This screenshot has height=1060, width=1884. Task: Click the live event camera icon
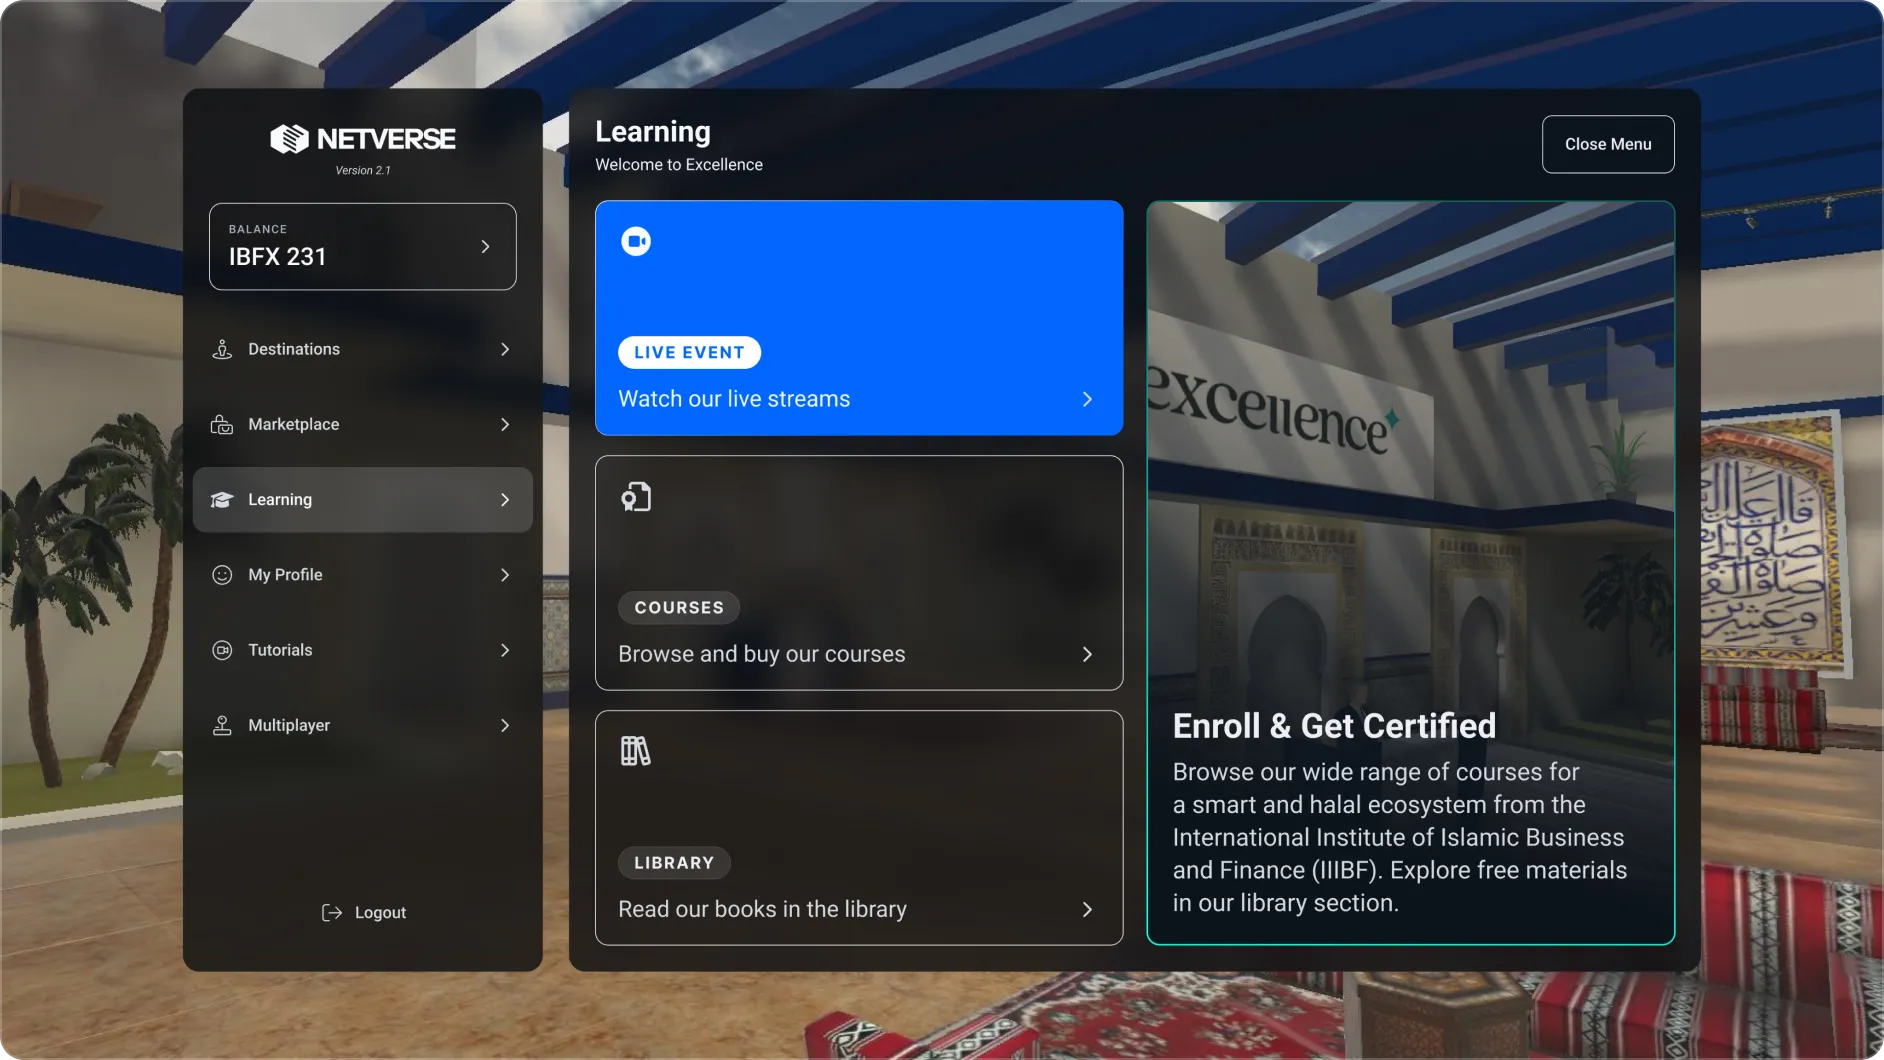[636, 241]
